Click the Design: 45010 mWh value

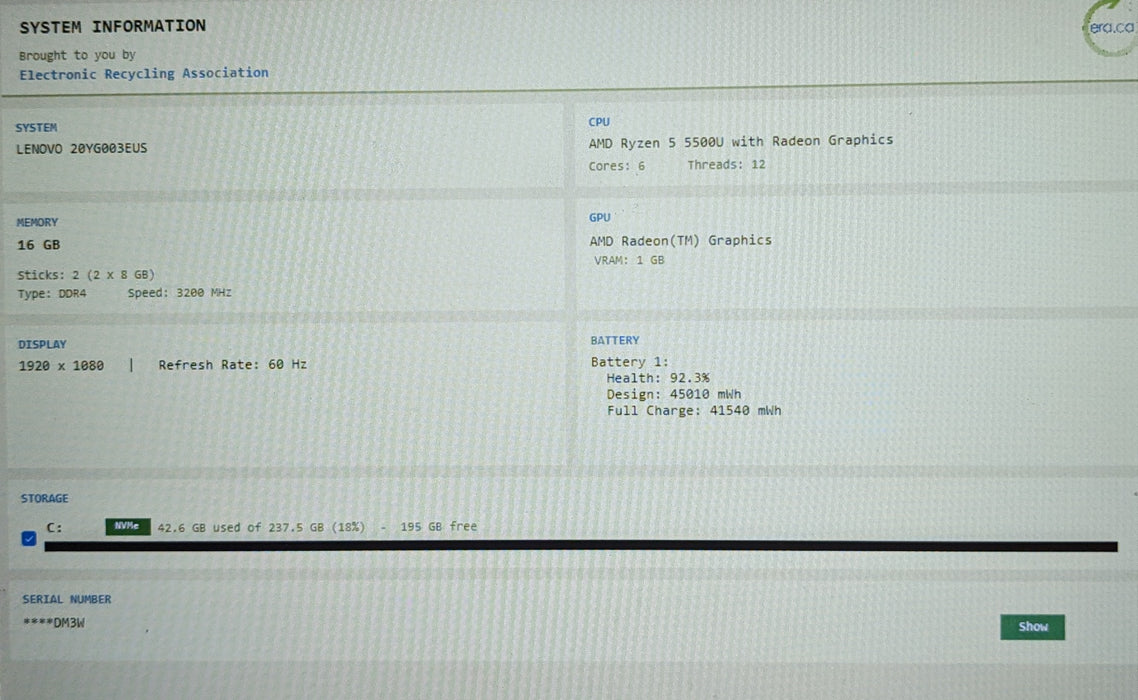pyautogui.click(x=674, y=394)
